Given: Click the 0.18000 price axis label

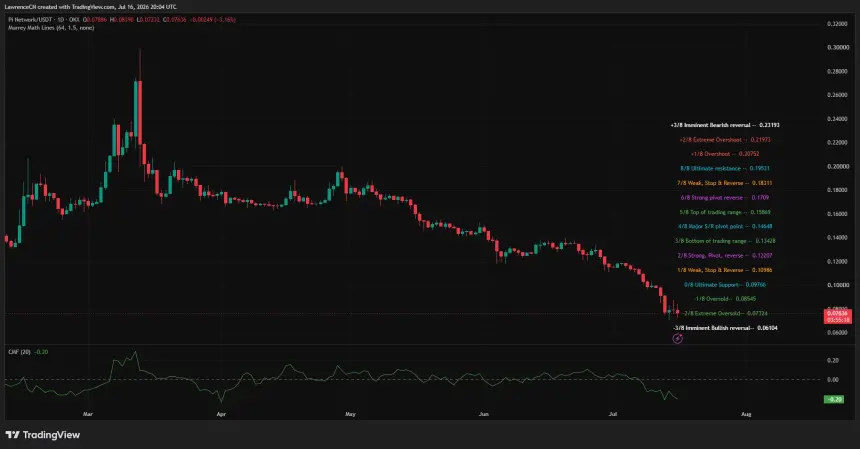Looking at the screenshot, I should [x=837, y=190].
